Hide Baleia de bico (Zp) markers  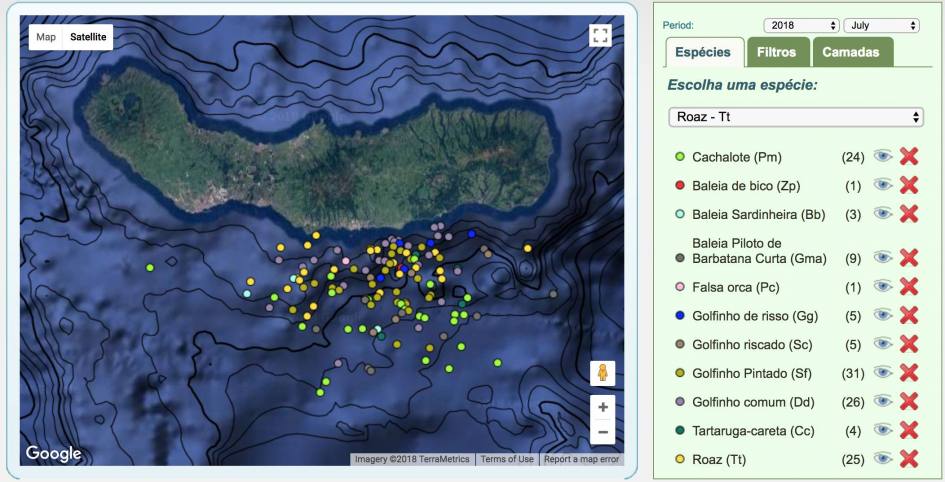pos(883,185)
